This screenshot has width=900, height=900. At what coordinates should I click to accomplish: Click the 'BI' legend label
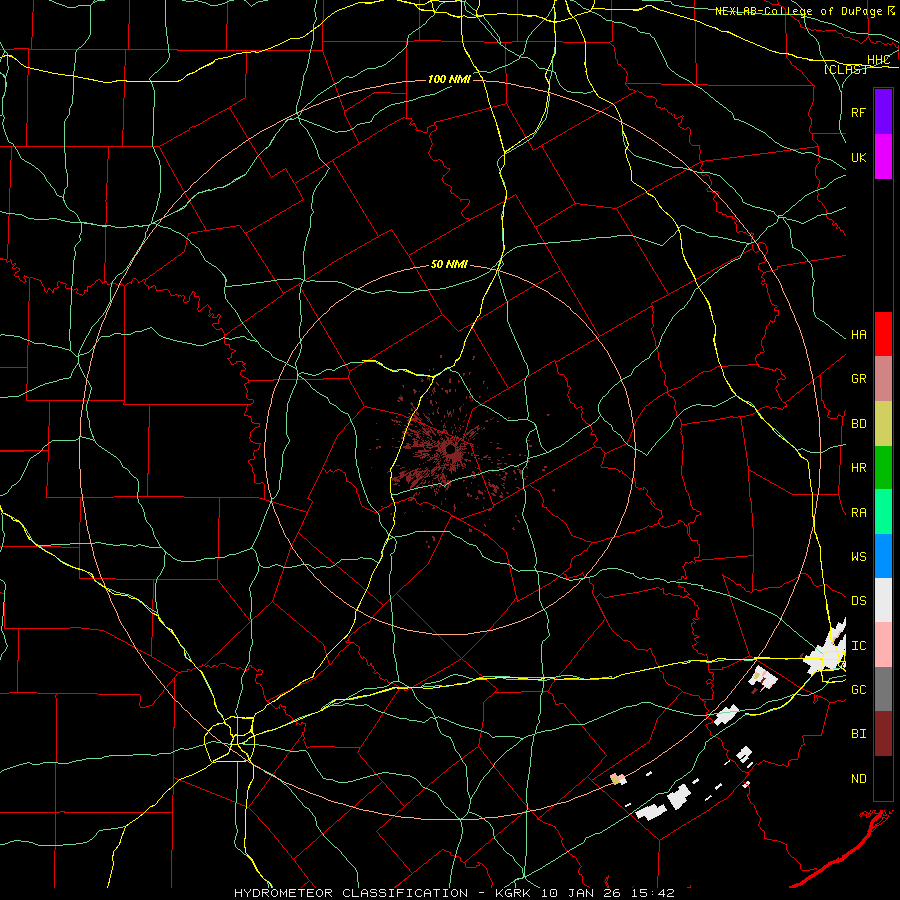pos(858,734)
